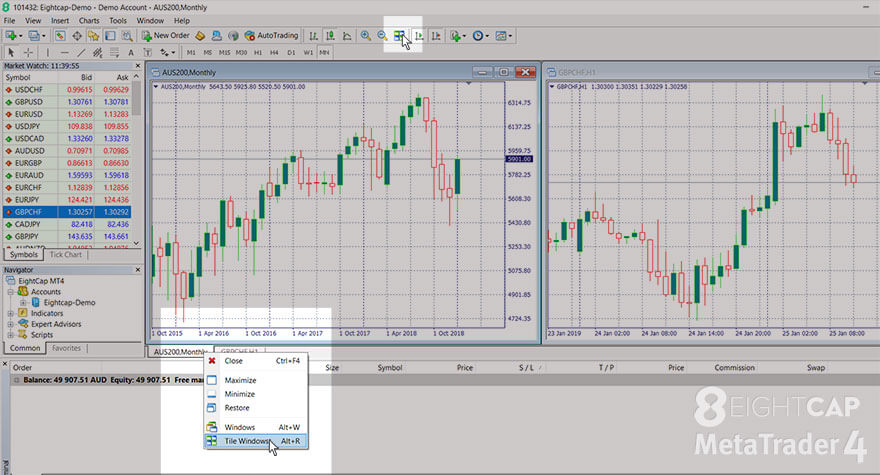This screenshot has width=880, height=475.
Task: Click the Commission column header in Terminal
Action: coord(734,368)
